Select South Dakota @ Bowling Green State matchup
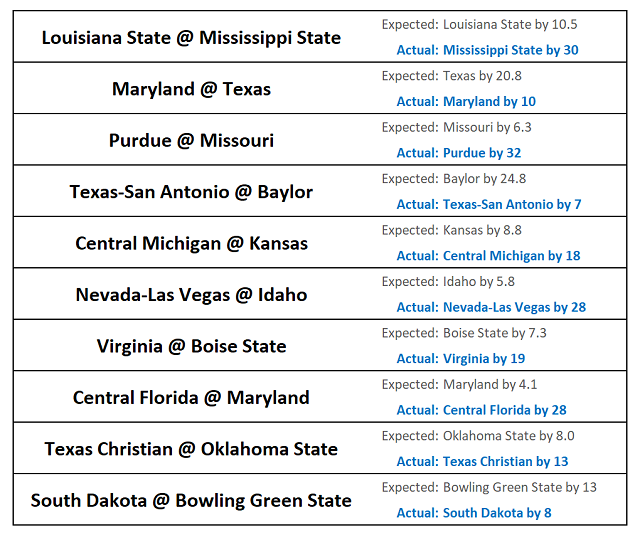 point(191,501)
